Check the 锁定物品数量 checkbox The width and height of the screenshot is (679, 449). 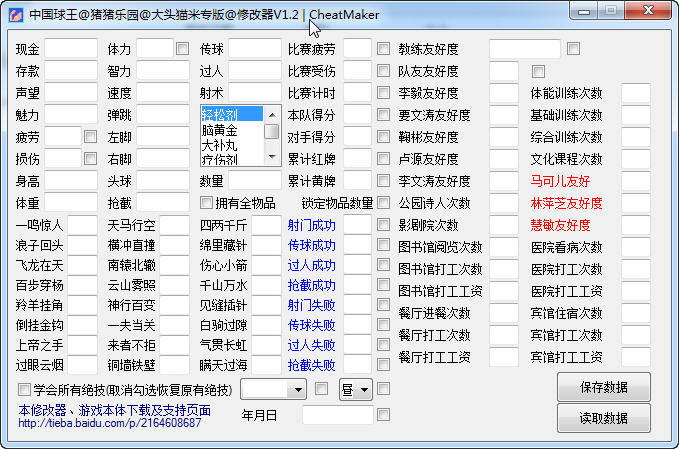click(x=383, y=202)
